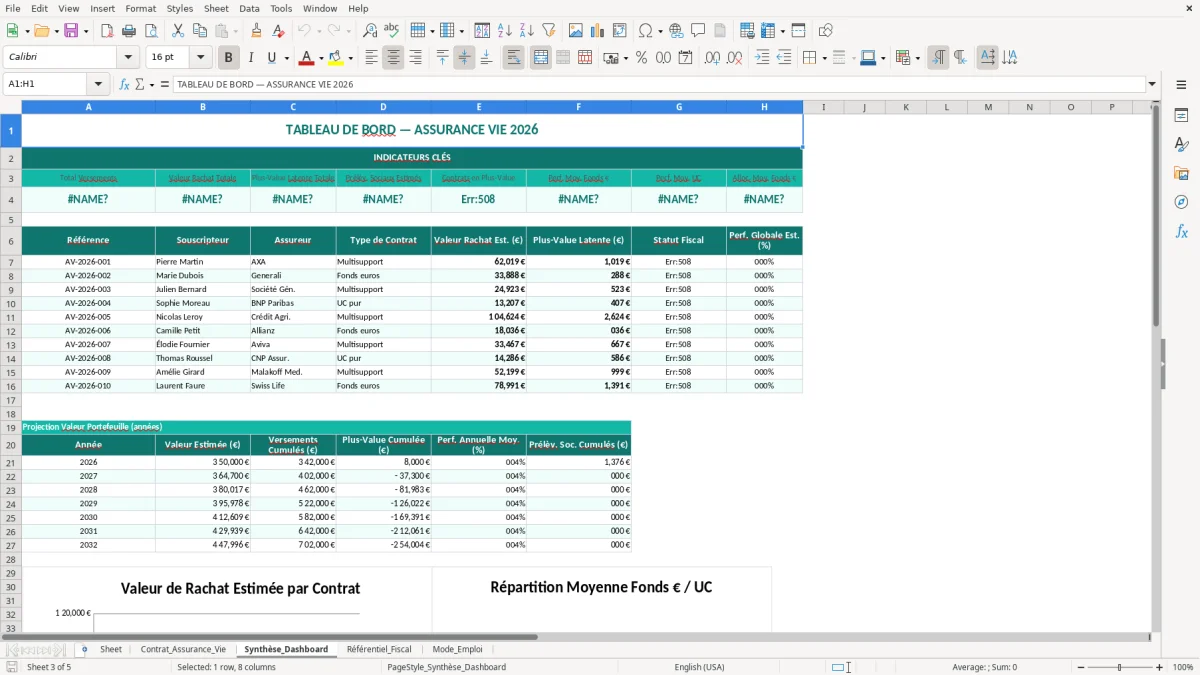
Task: Apply the yellow Background Color swatch
Action: [x=336, y=58]
